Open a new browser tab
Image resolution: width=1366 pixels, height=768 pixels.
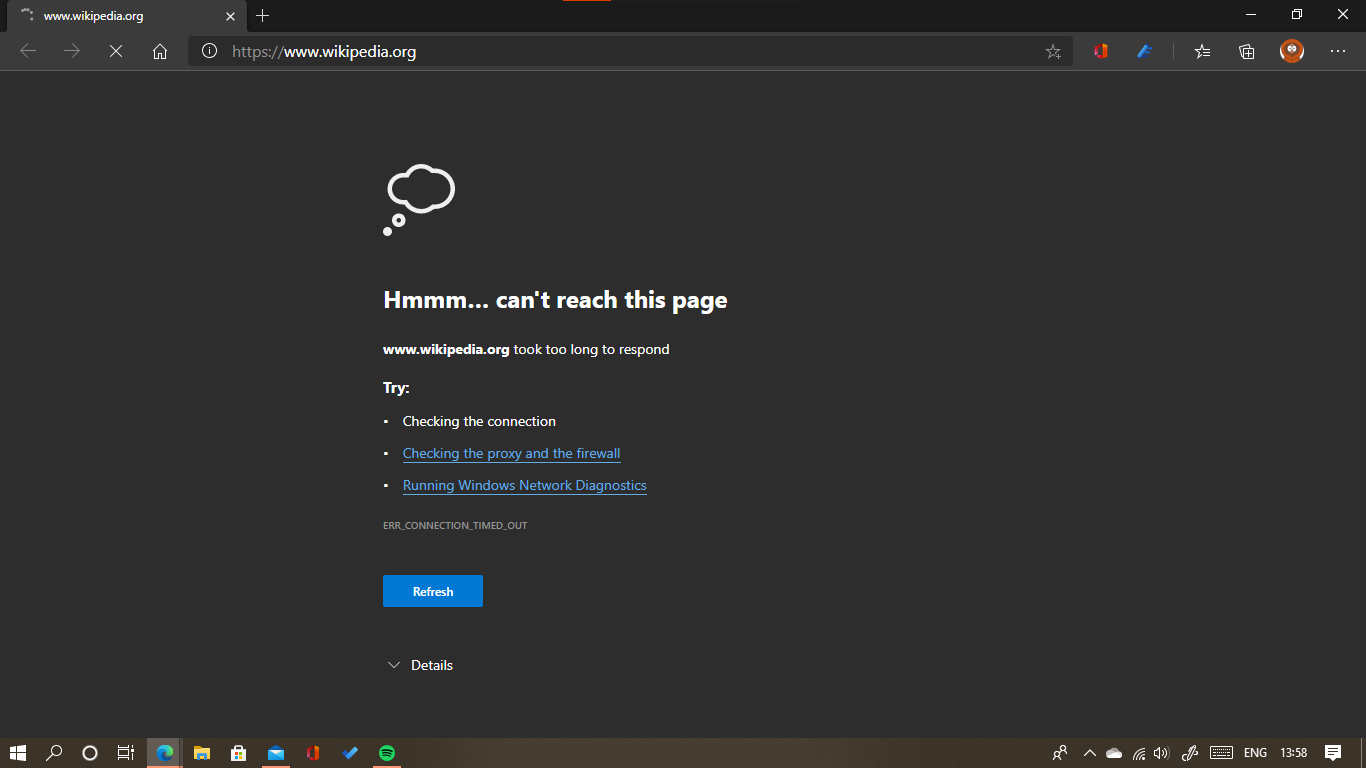[x=263, y=16]
